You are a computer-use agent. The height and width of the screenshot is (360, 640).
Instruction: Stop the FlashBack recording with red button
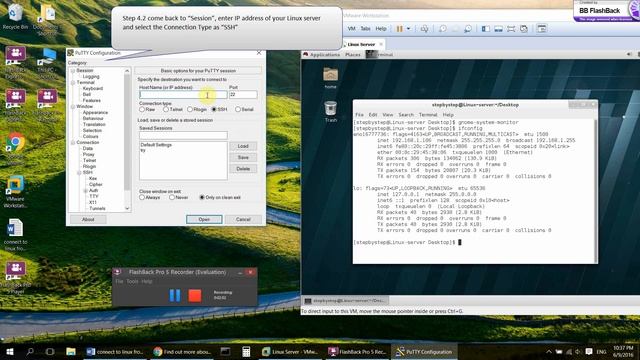coord(195,295)
